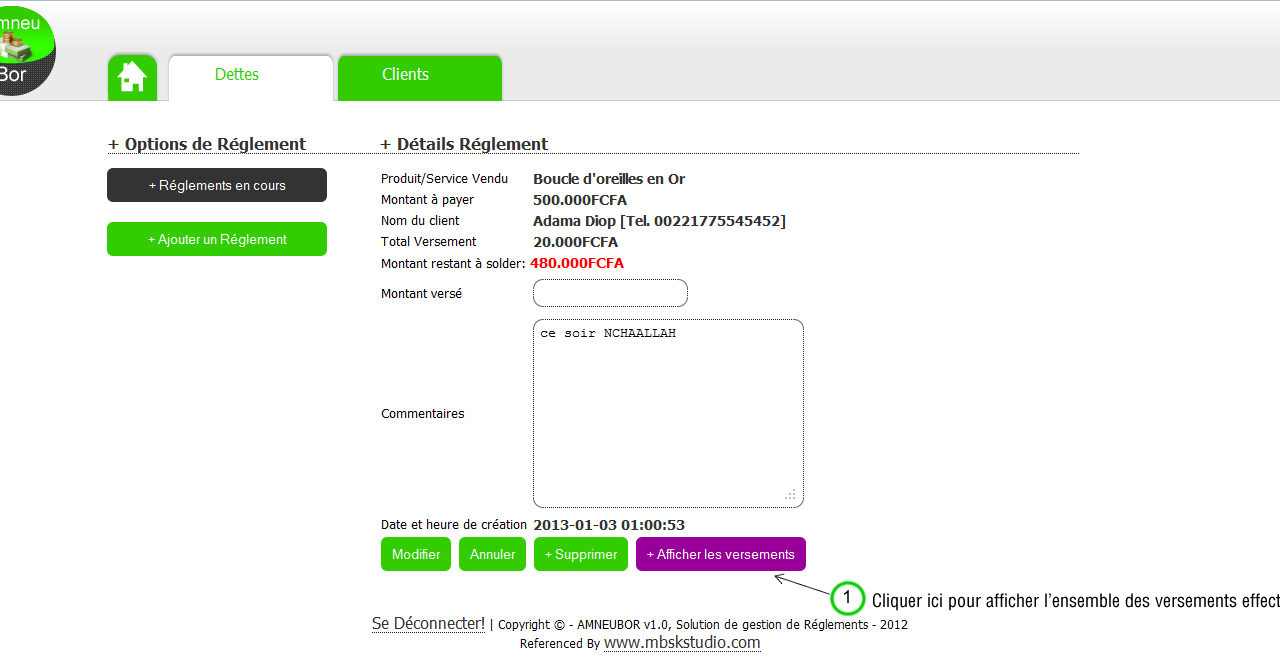This screenshot has width=1280, height=664.
Task: Click the Amneubor logo
Action: (26, 50)
